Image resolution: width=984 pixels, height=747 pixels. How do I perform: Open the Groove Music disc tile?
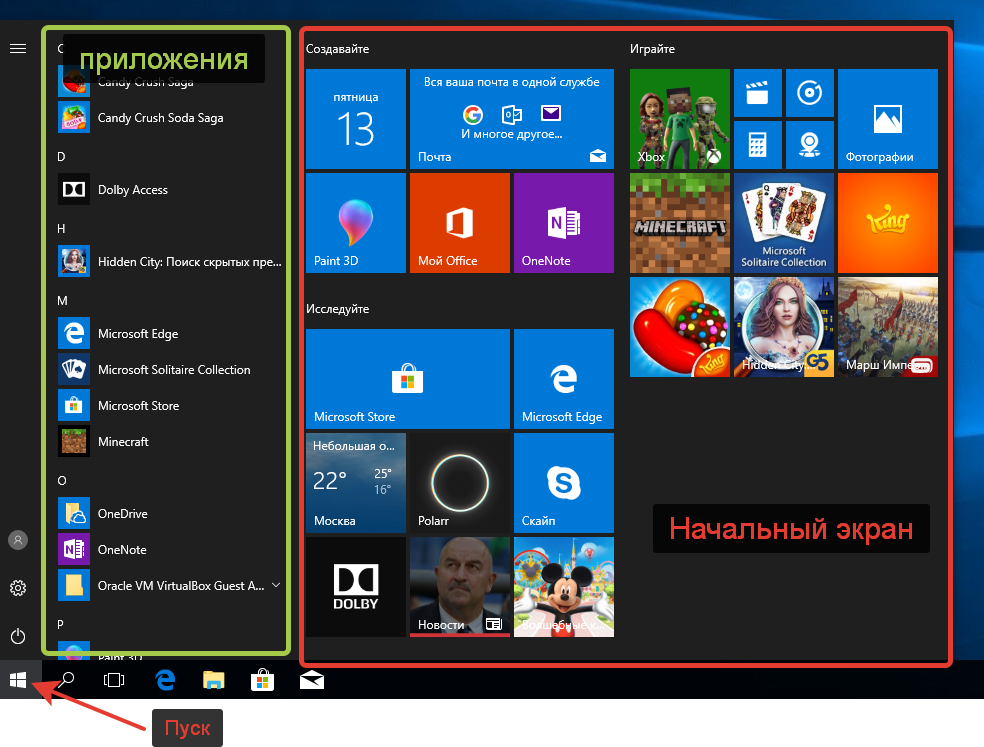click(810, 94)
